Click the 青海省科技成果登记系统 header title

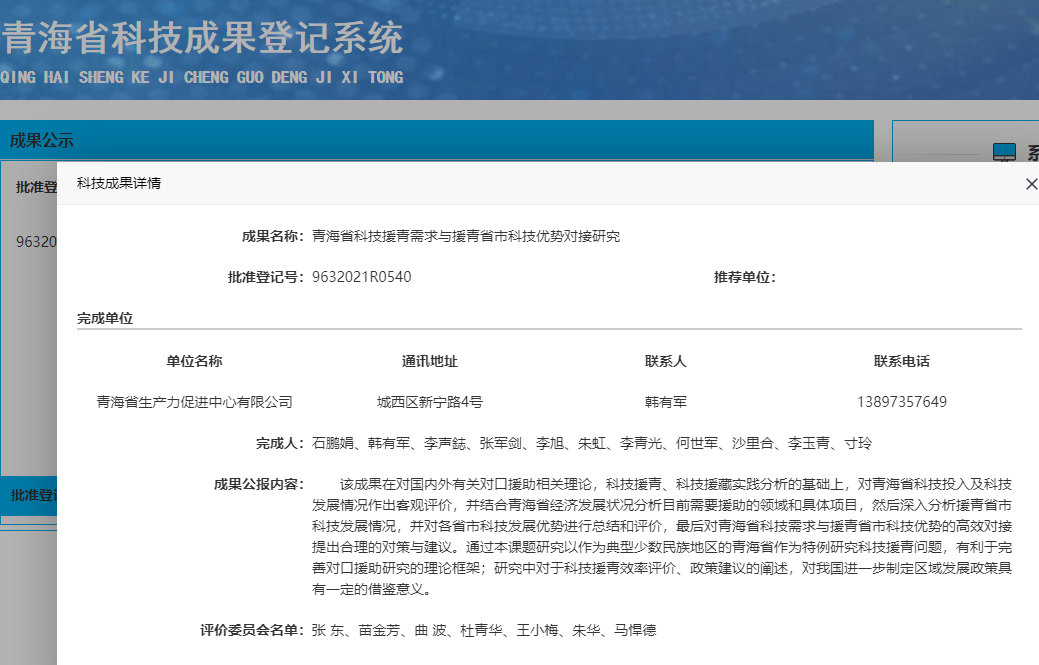tap(202, 40)
